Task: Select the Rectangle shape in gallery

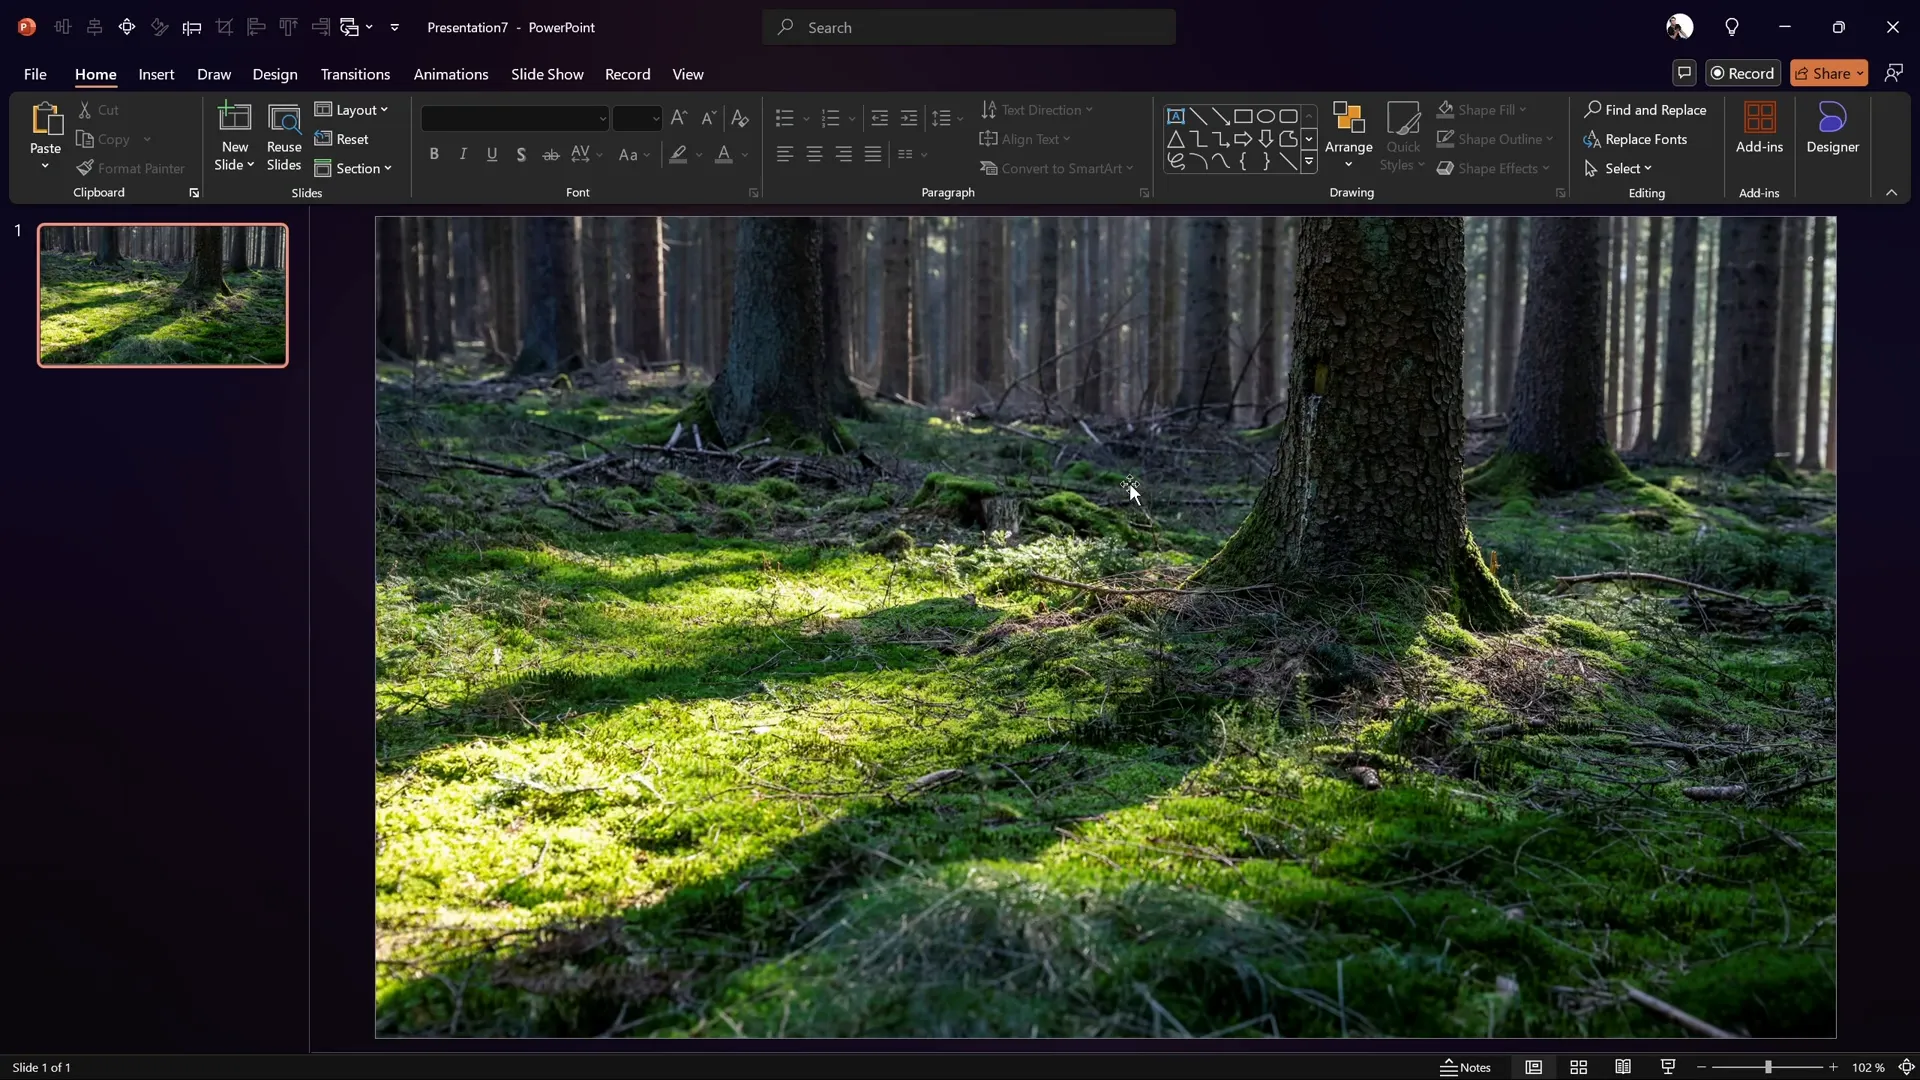Action: point(1243,116)
